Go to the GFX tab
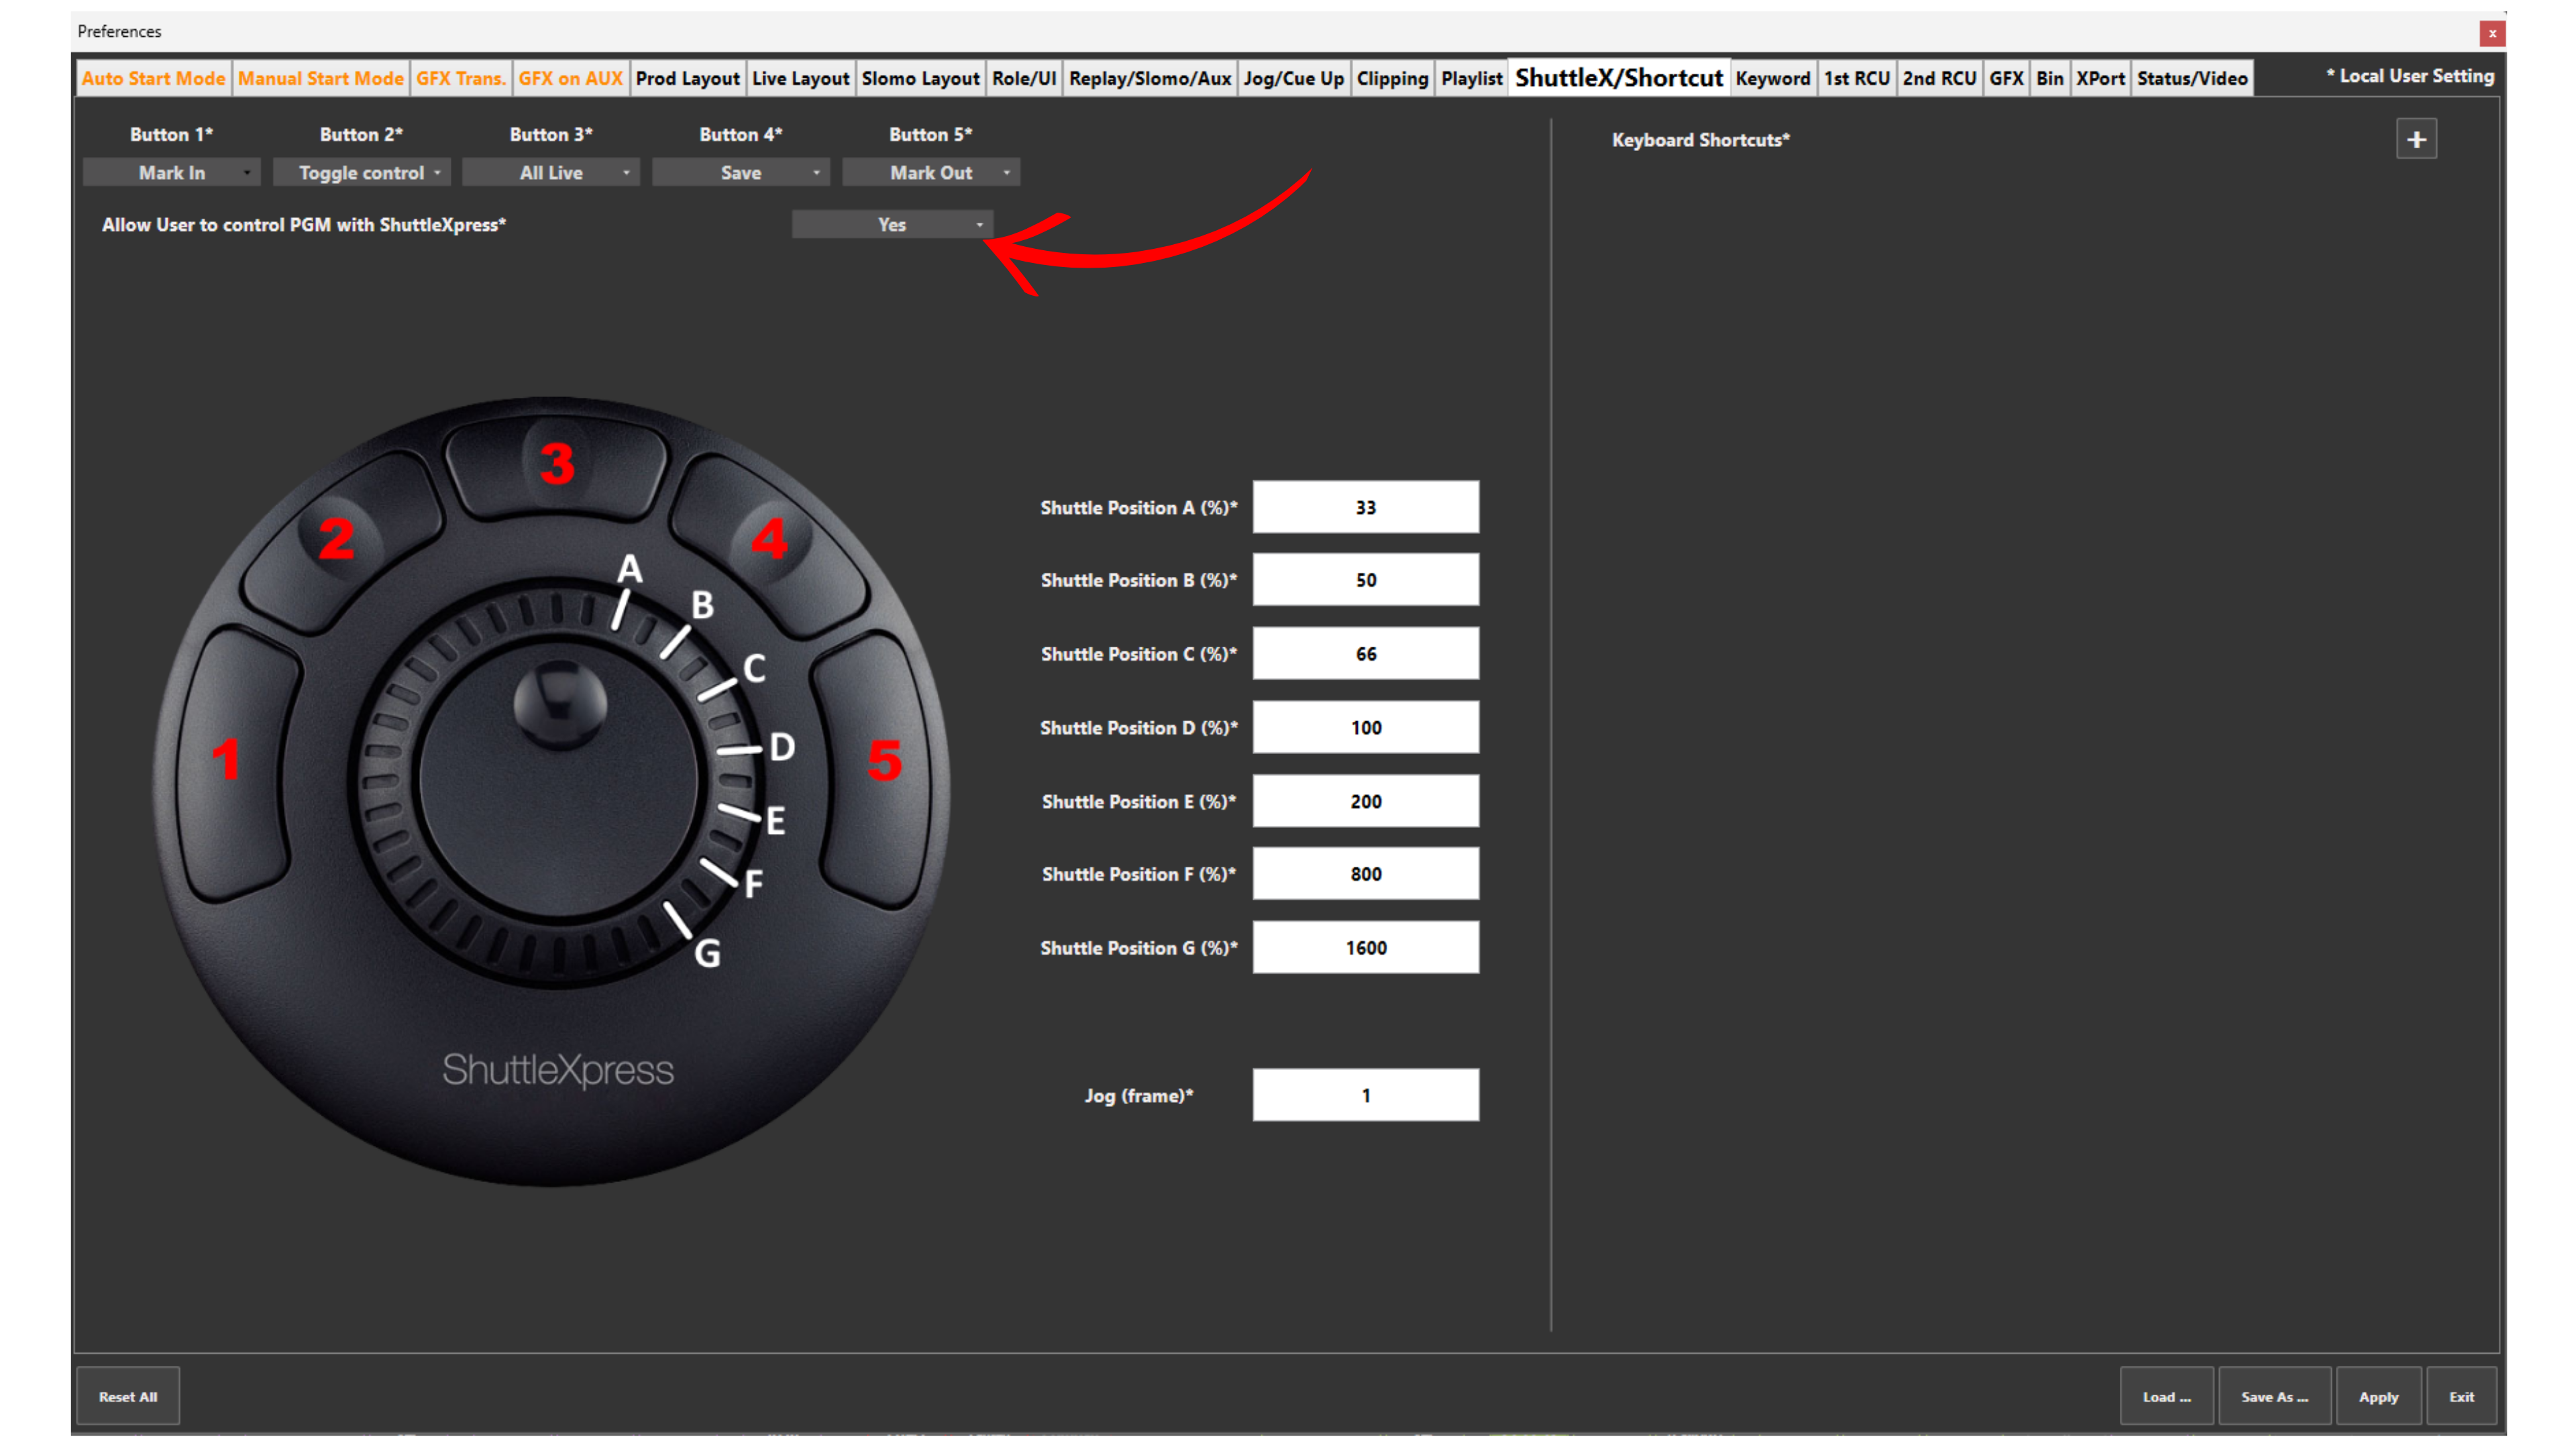The width and height of the screenshot is (2576, 1449). pyautogui.click(x=2007, y=78)
